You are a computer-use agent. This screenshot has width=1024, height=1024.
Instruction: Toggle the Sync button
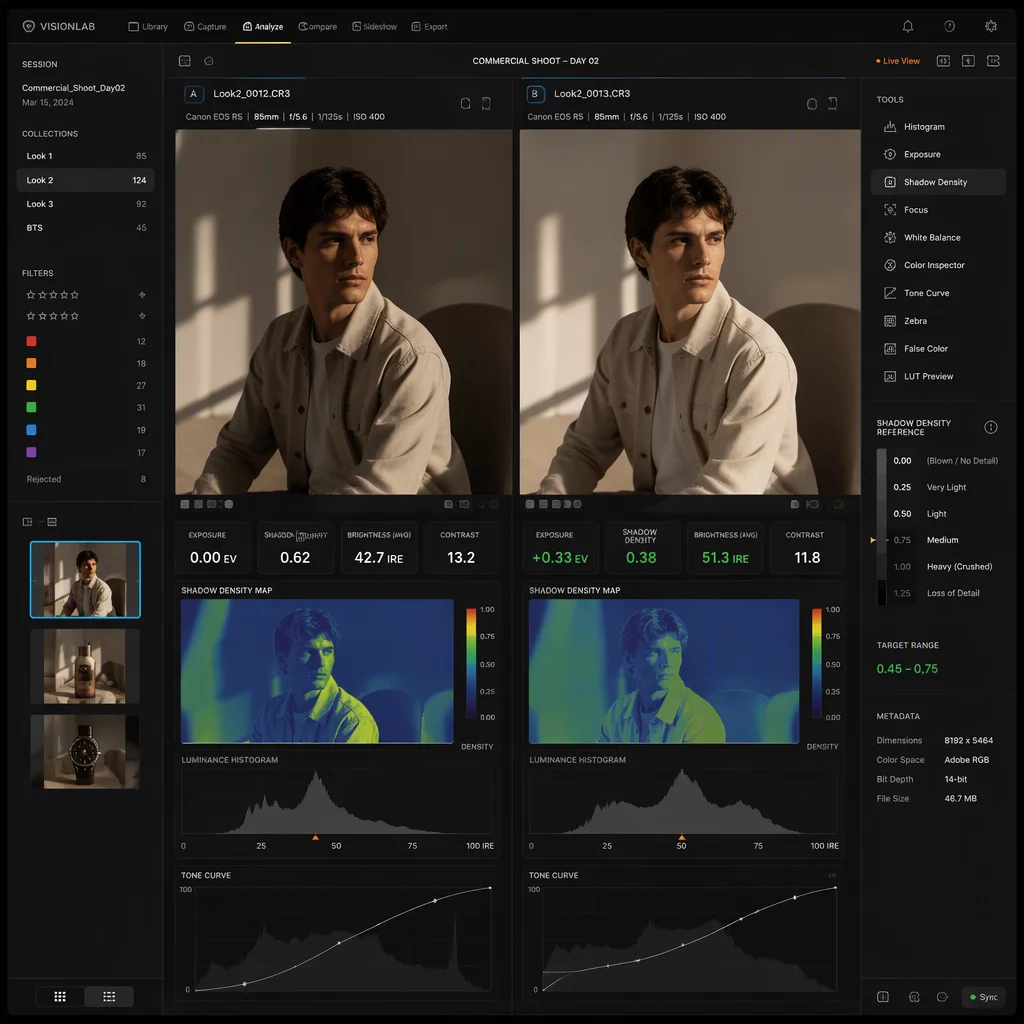point(984,997)
